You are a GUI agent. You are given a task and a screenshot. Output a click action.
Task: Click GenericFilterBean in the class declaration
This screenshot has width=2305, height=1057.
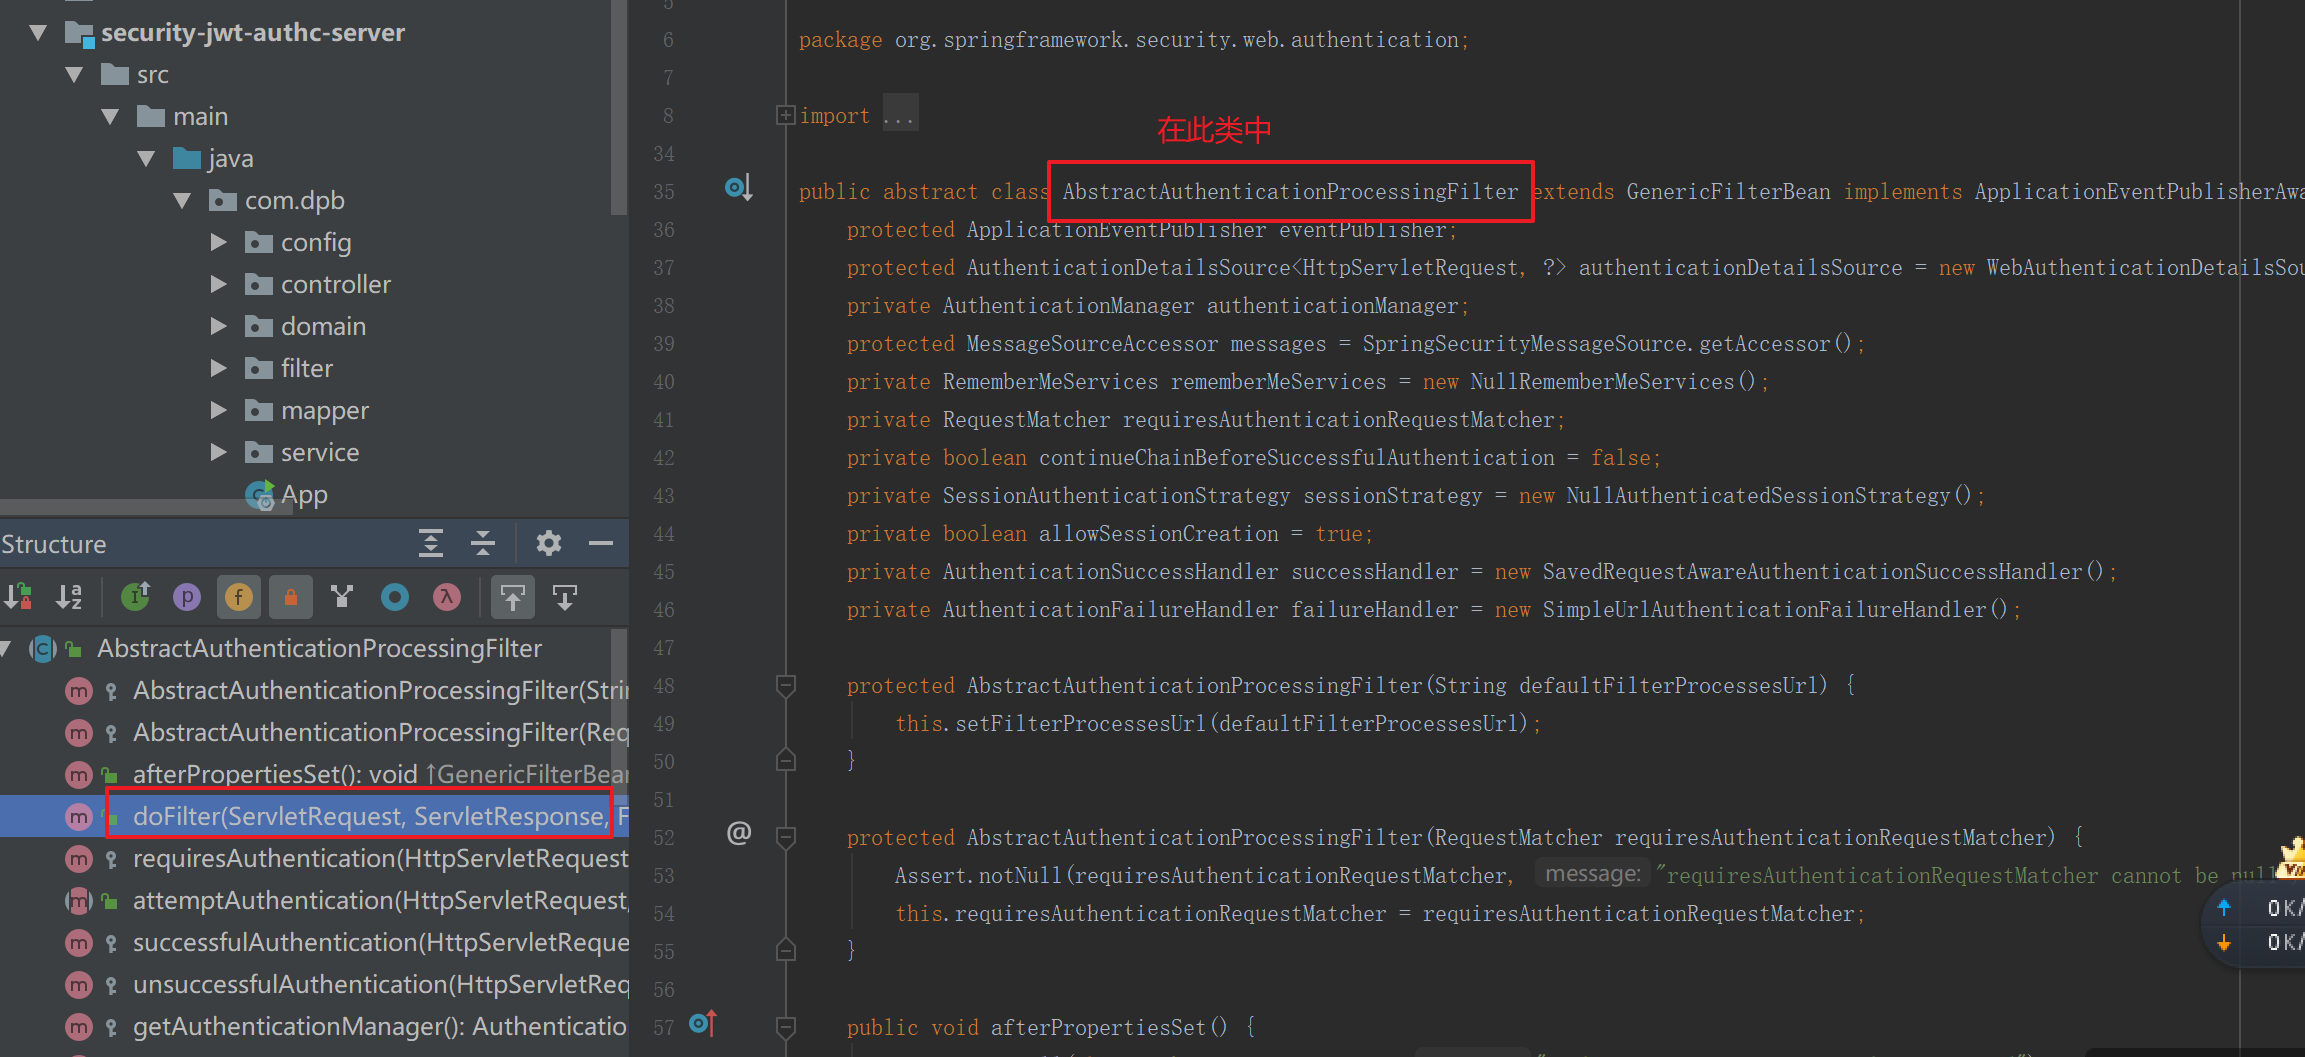1728,191
